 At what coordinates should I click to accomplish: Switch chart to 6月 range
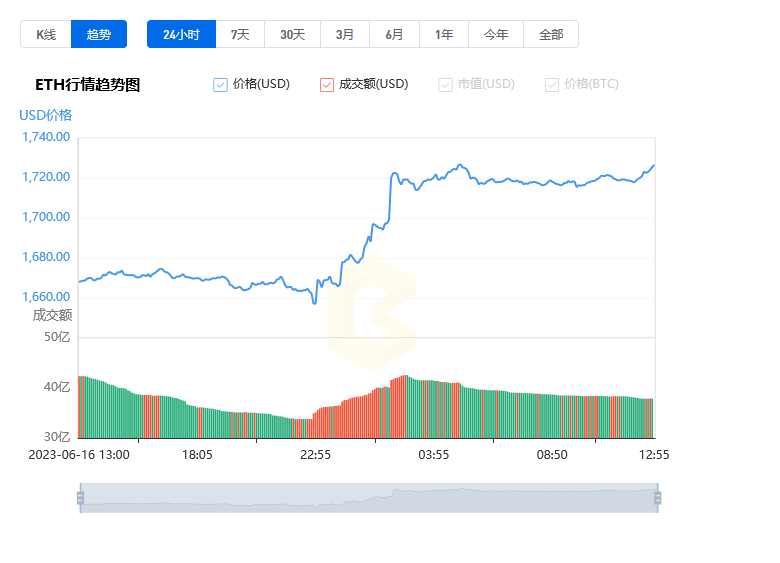[x=394, y=34]
